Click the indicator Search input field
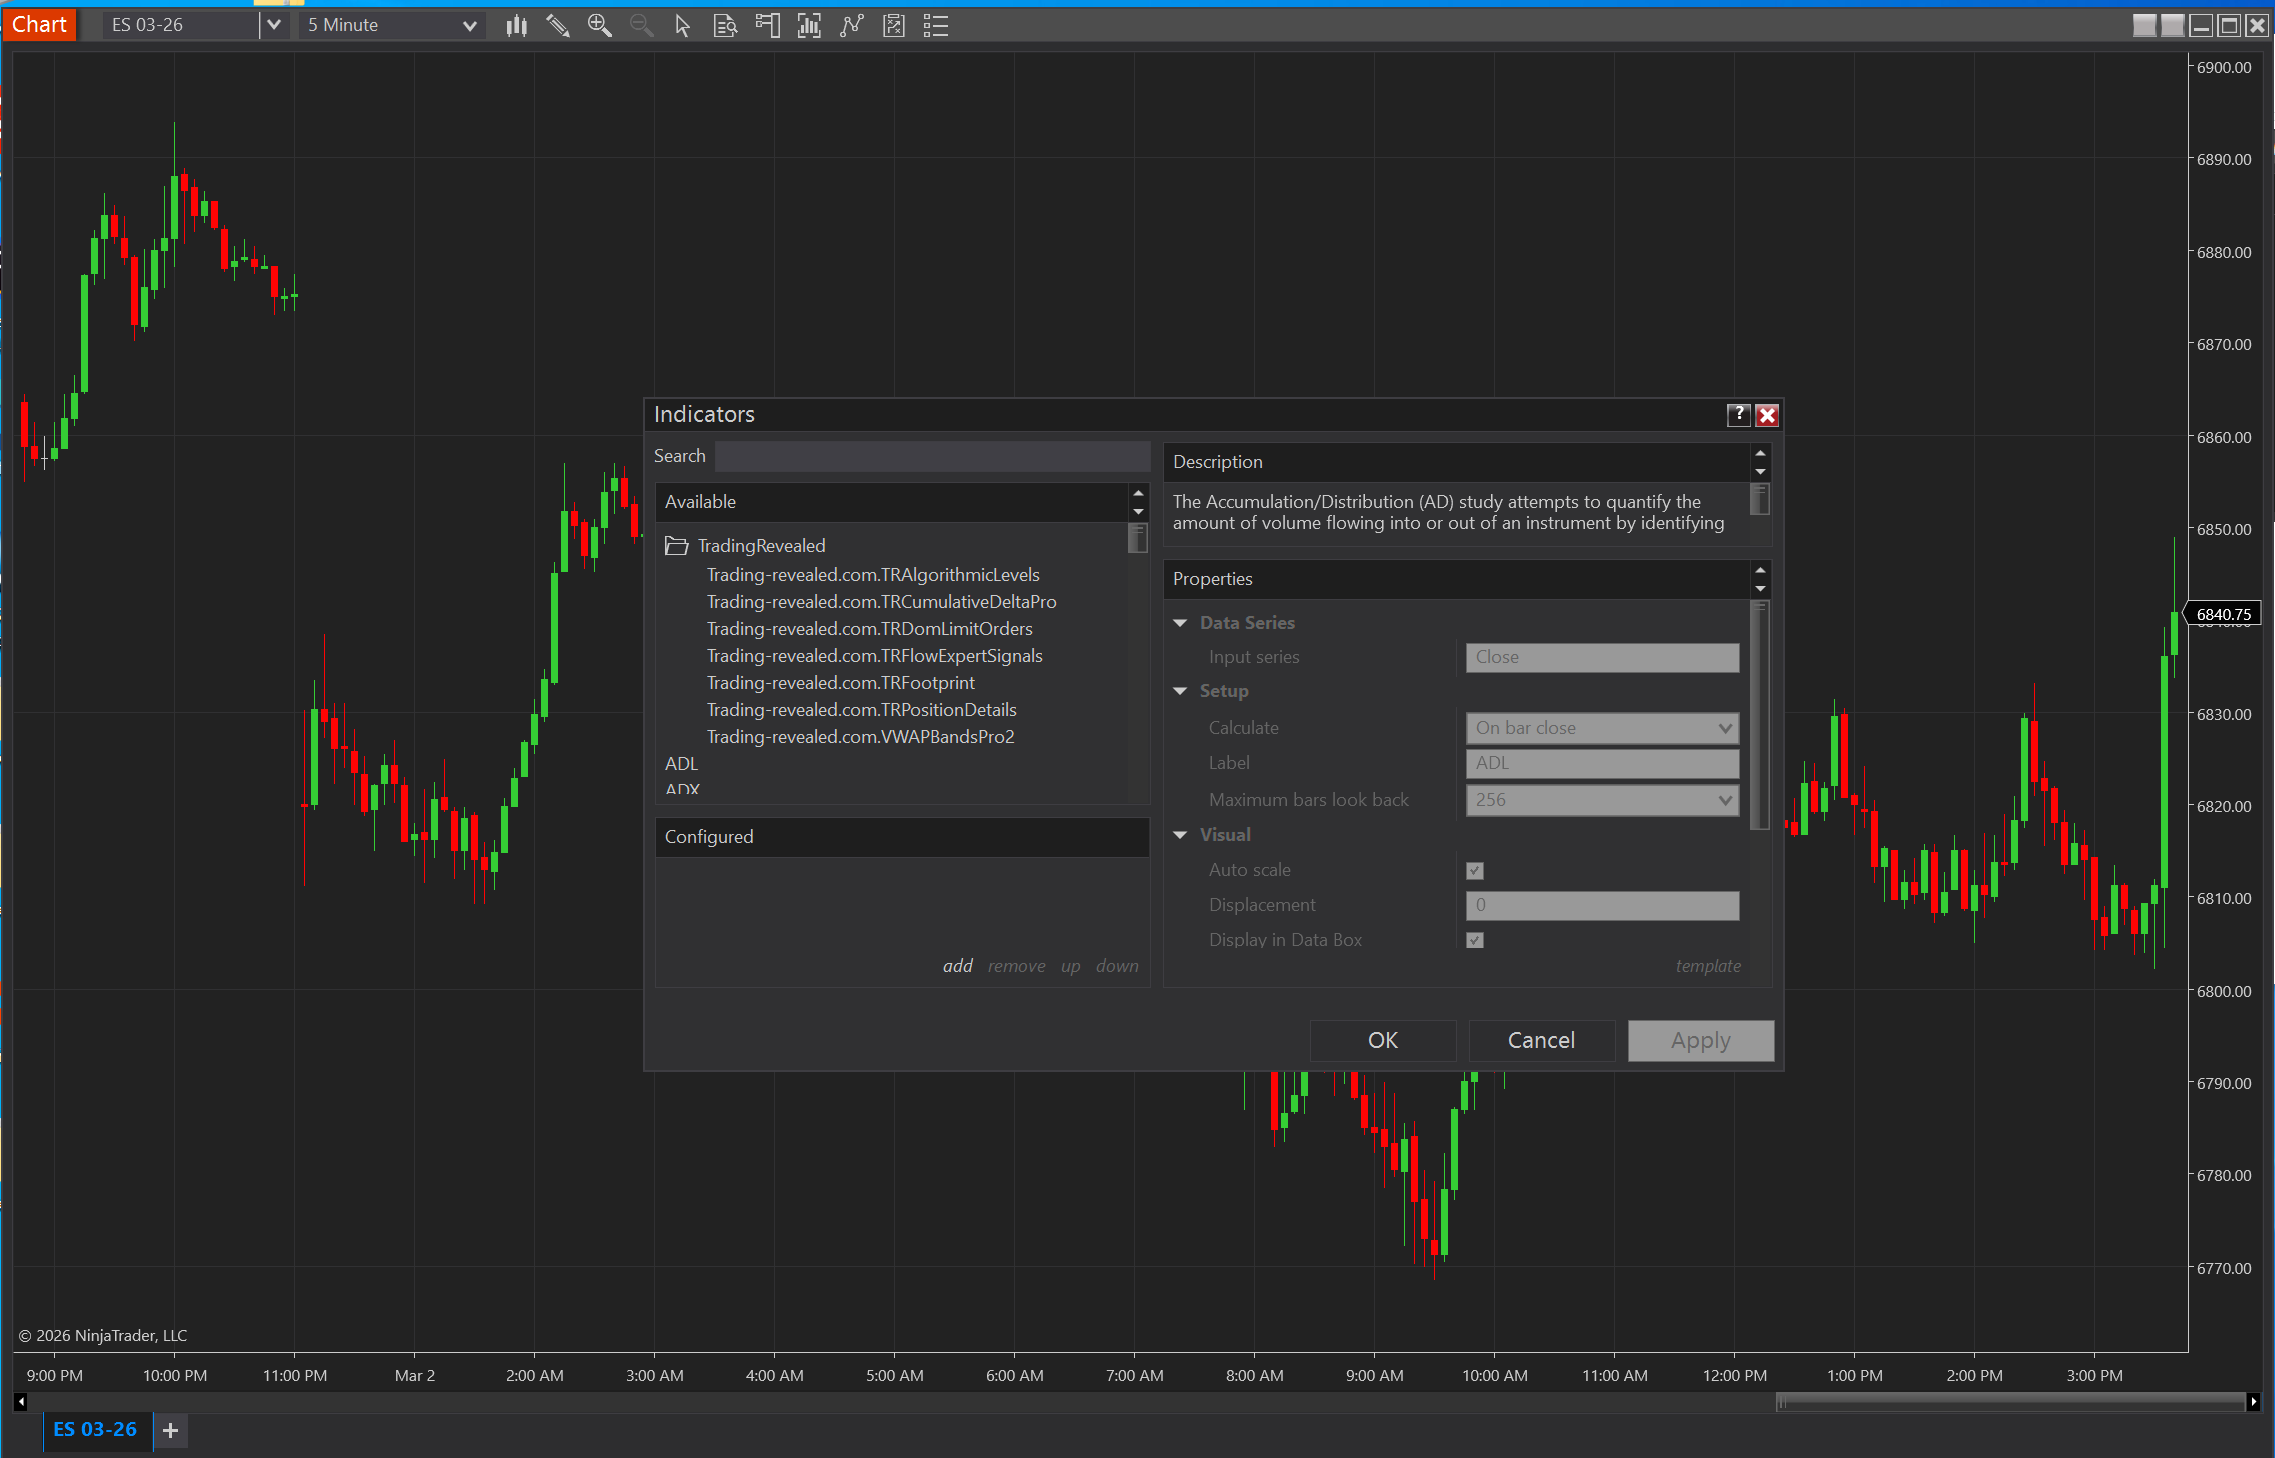 click(x=932, y=456)
